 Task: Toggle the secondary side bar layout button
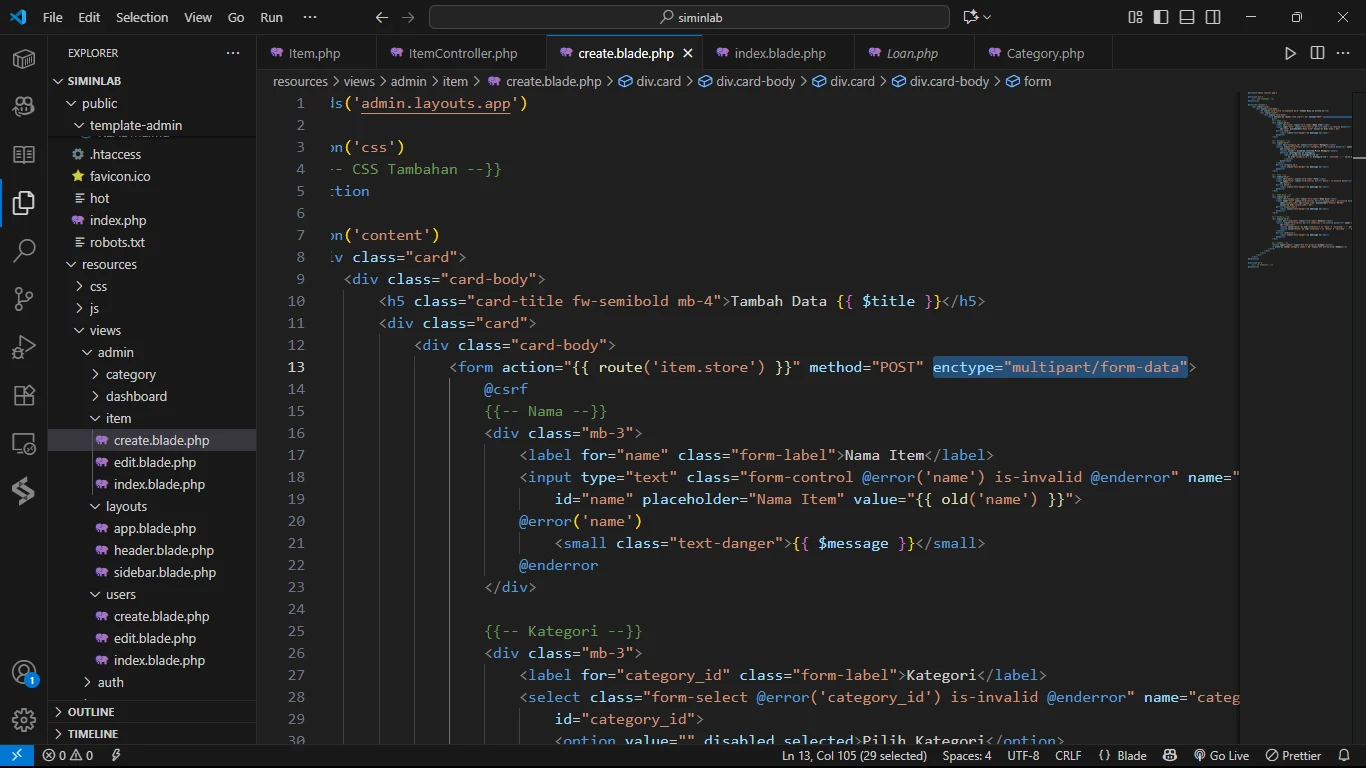pyautogui.click(x=1213, y=17)
